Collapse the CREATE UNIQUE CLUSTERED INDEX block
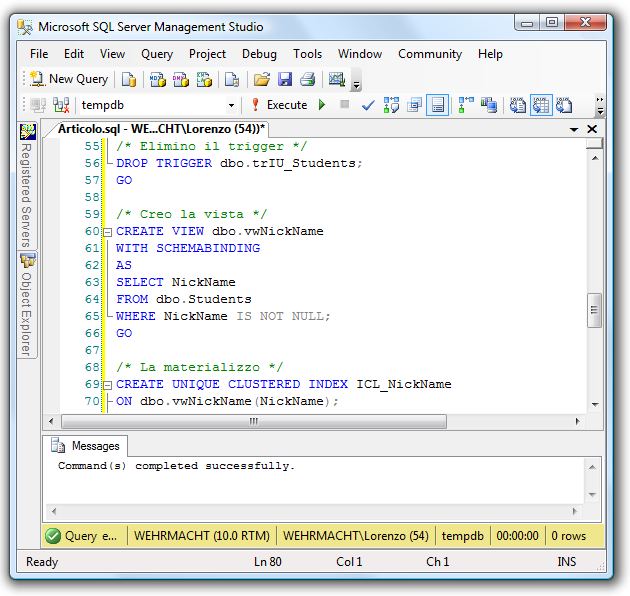630x596 pixels. click(x=107, y=385)
